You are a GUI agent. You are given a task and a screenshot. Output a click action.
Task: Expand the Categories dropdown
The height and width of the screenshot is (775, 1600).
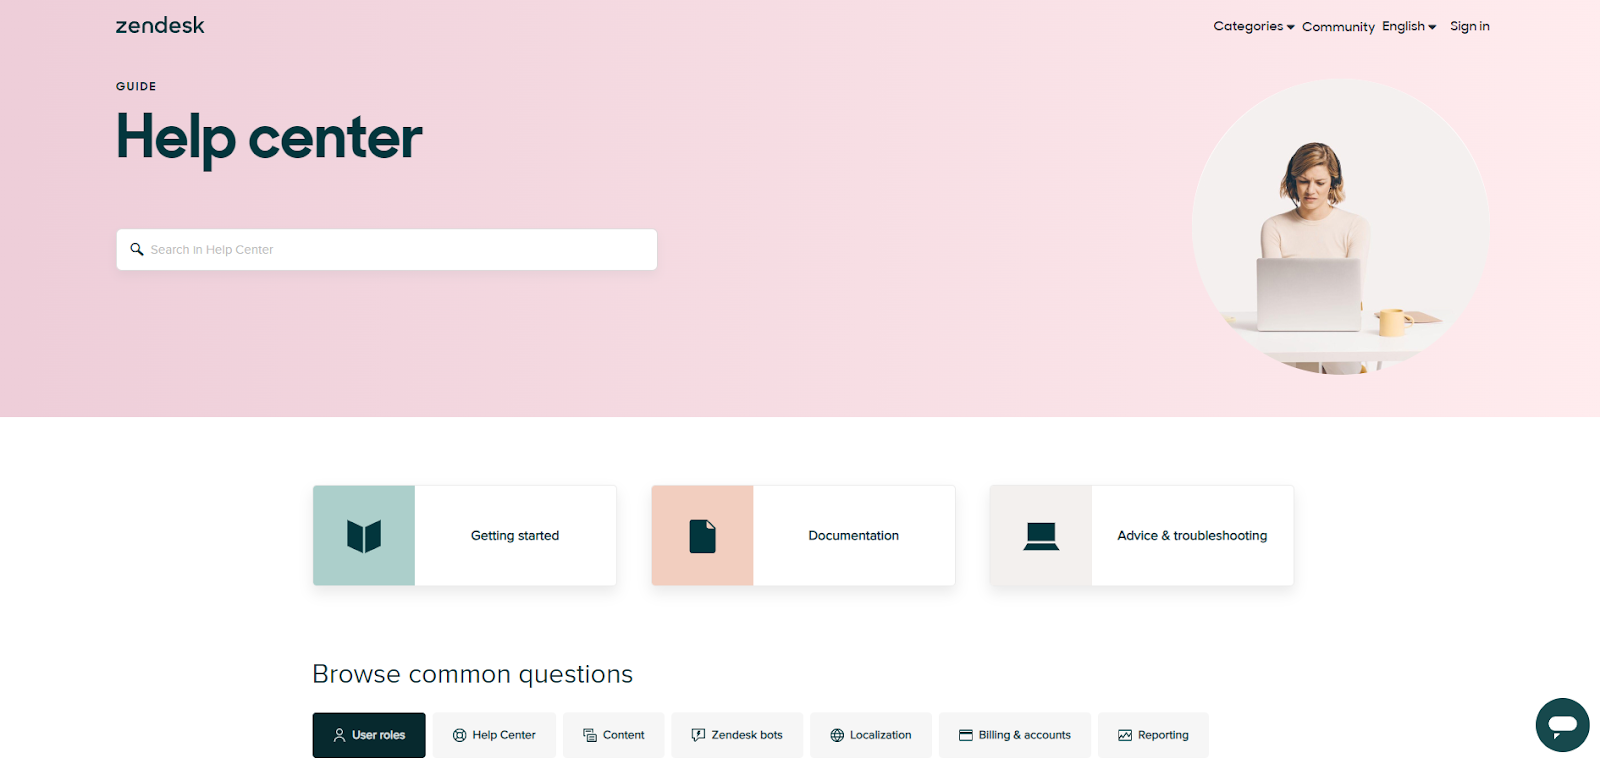pyautogui.click(x=1254, y=26)
